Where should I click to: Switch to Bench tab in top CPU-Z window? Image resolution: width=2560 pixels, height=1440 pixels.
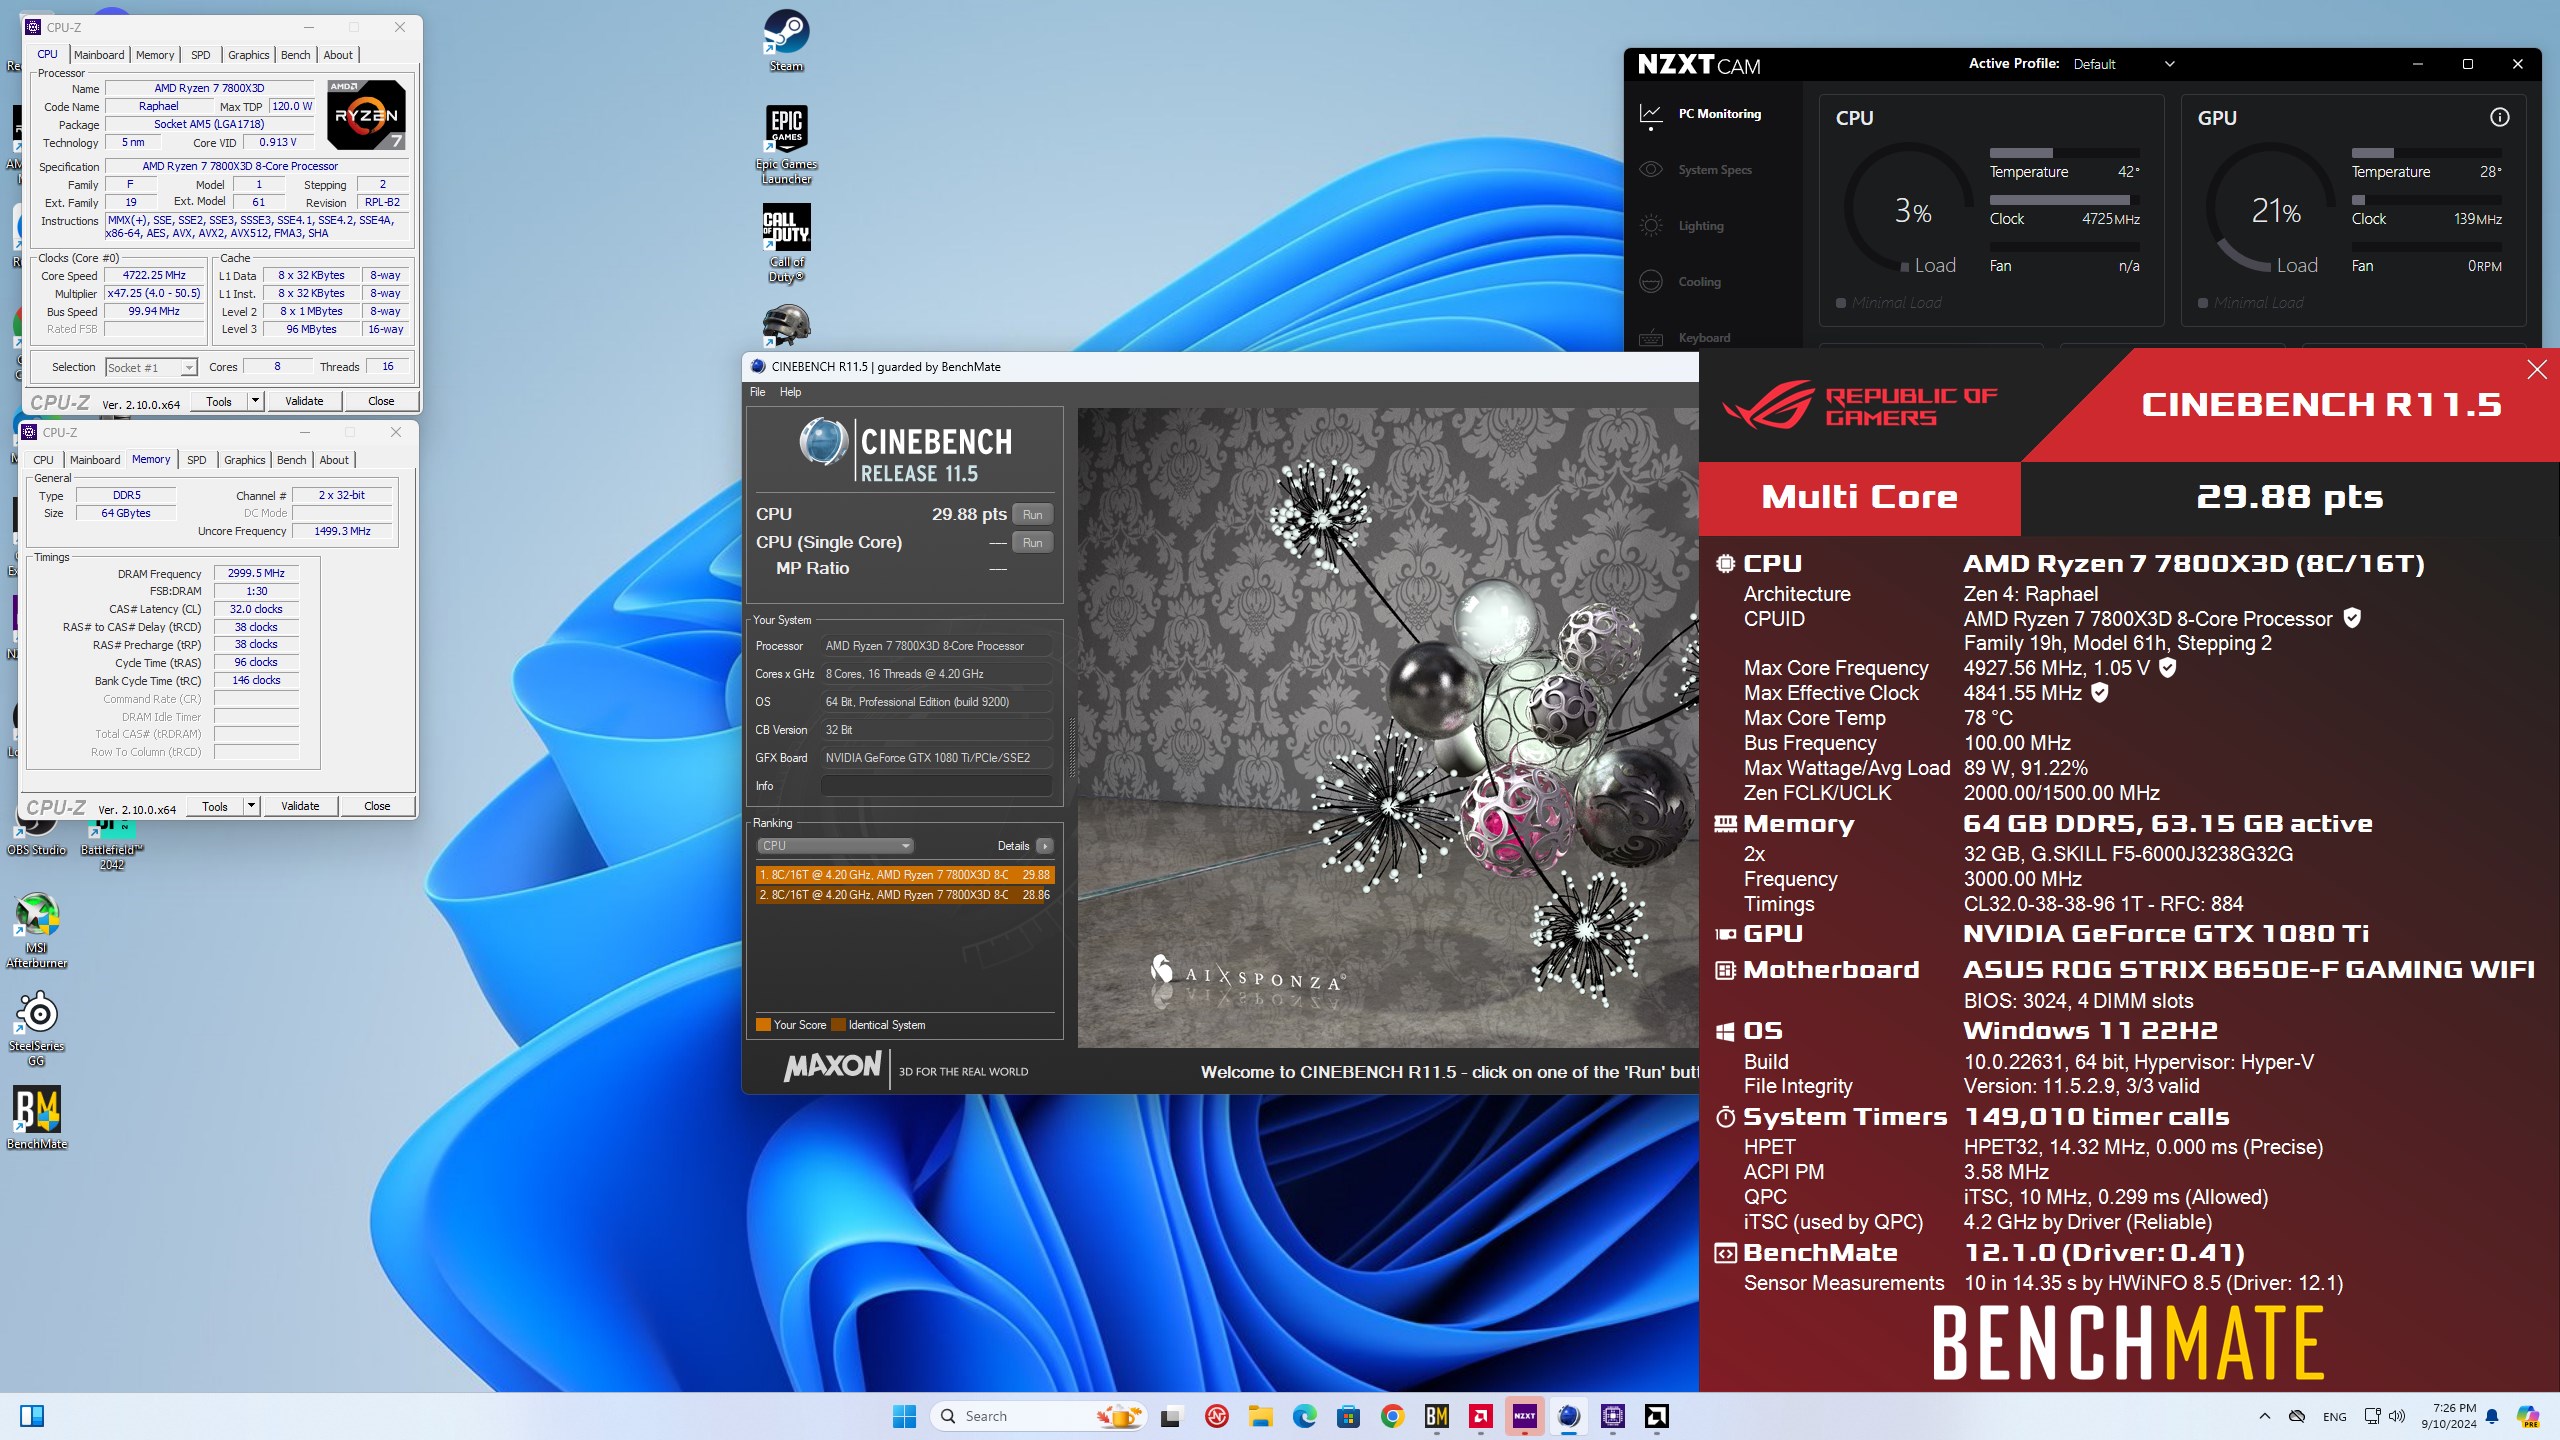click(x=295, y=55)
